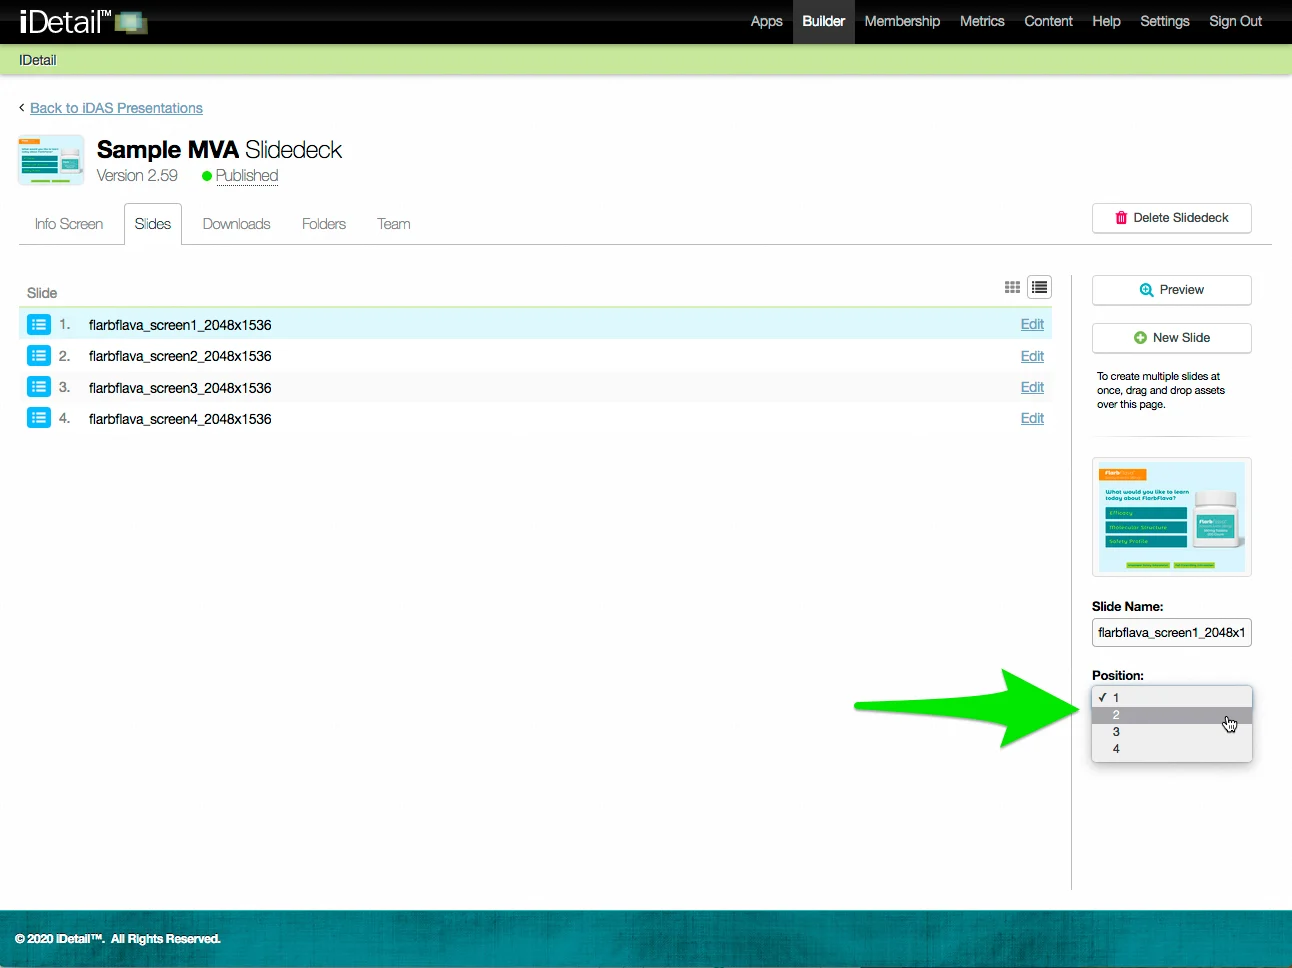The image size is (1292, 968).
Task: Click the Sample MVA Slidedeck title
Action: click(x=219, y=150)
